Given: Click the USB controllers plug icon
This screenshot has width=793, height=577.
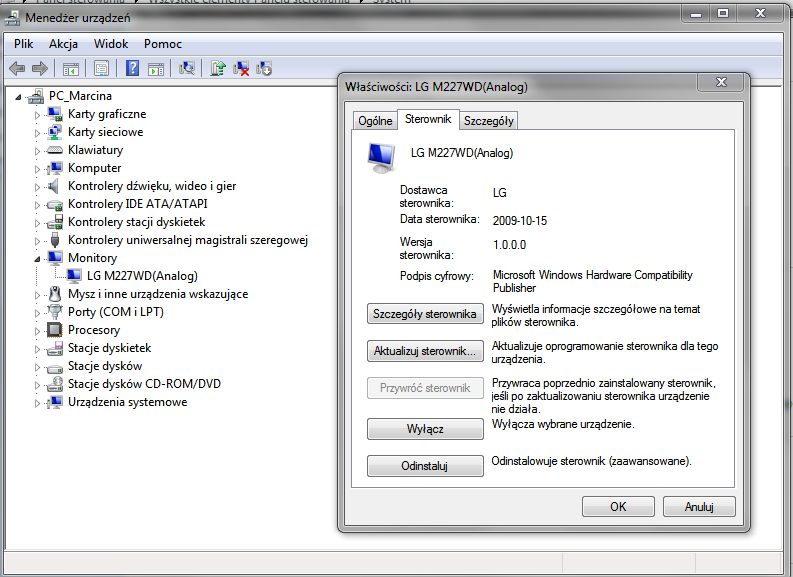Looking at the screenshot, I should point(55,240).
